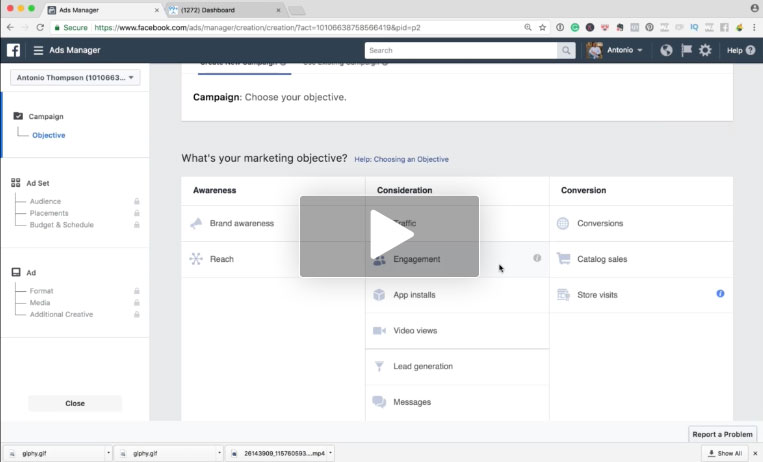Open Help: Choosing an Objective link
The width and height of the screenshot is (763, 462).
pos(401,159)
